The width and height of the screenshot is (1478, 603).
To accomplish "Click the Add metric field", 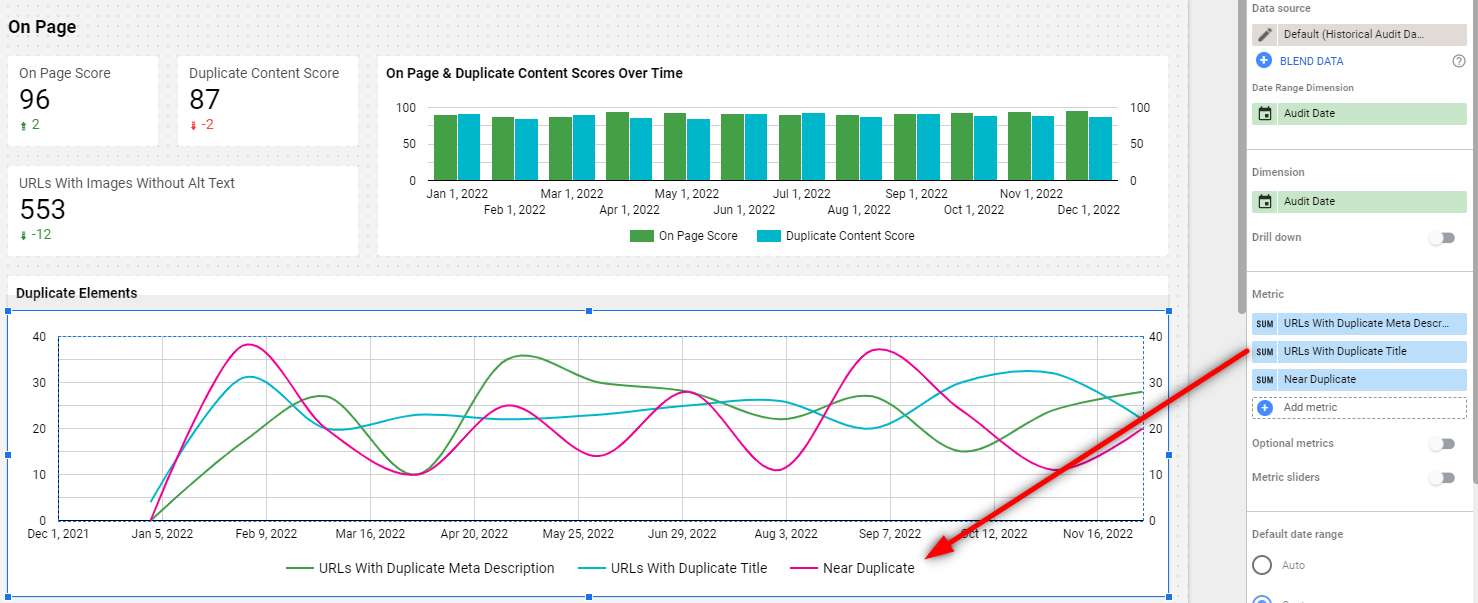I will tap(1359, 408).
